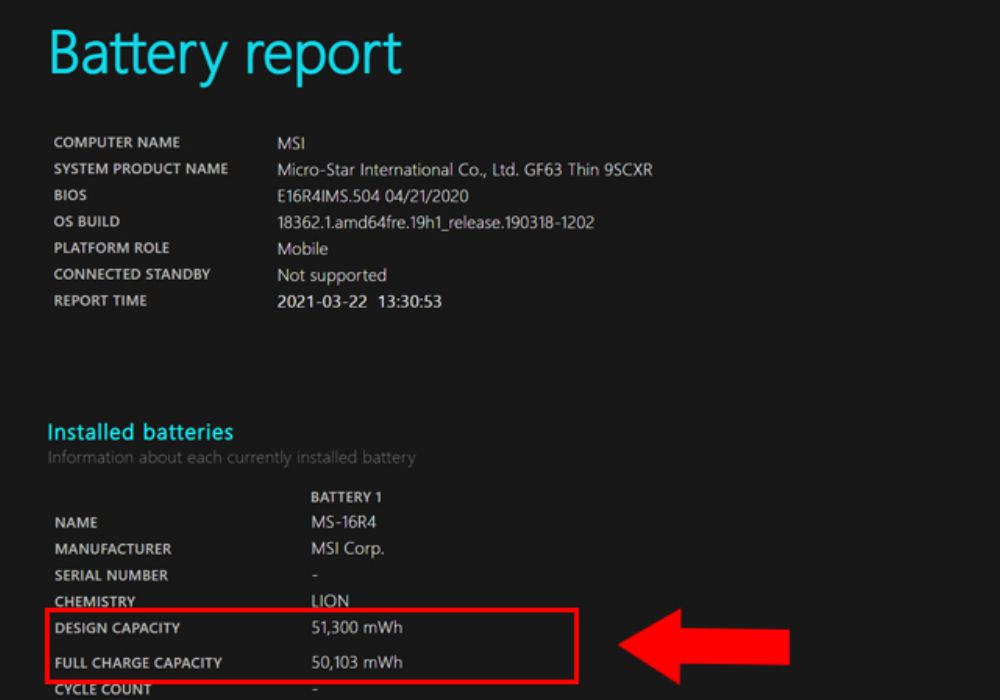Select 'Information about each currently installed battery' subtitle
Screen dimensions: 1000x700
232,458
